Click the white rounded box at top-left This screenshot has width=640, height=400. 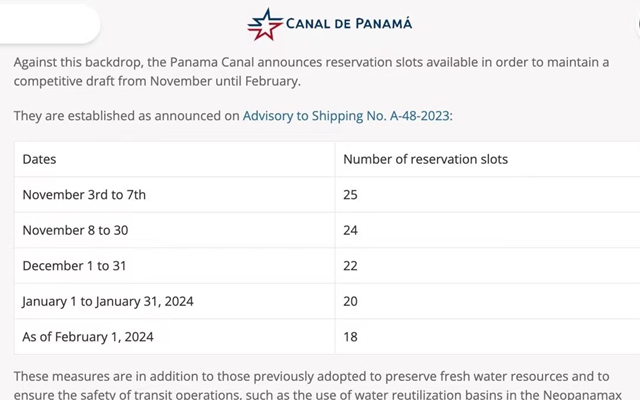48,23
